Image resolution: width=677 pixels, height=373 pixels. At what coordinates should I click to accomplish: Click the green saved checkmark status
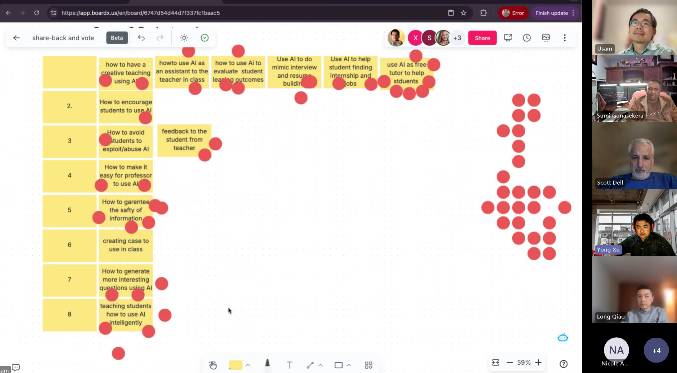[205, 38]
